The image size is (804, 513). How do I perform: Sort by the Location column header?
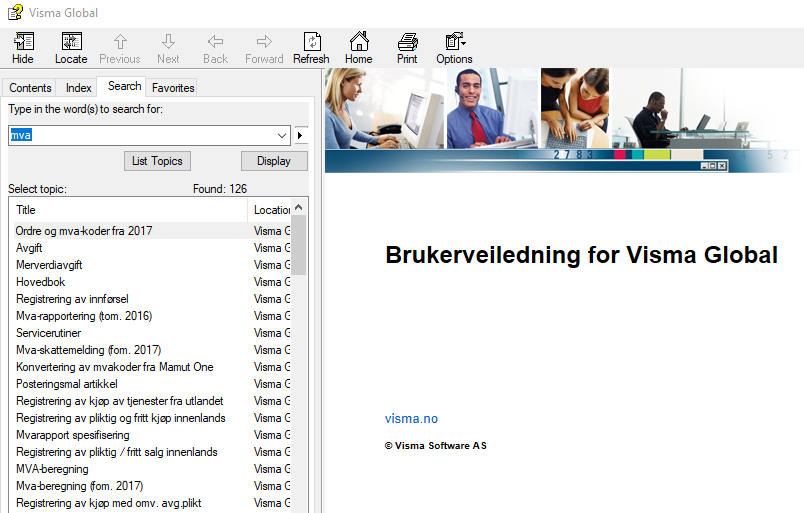pyautogui.click(x=270, y=210)
